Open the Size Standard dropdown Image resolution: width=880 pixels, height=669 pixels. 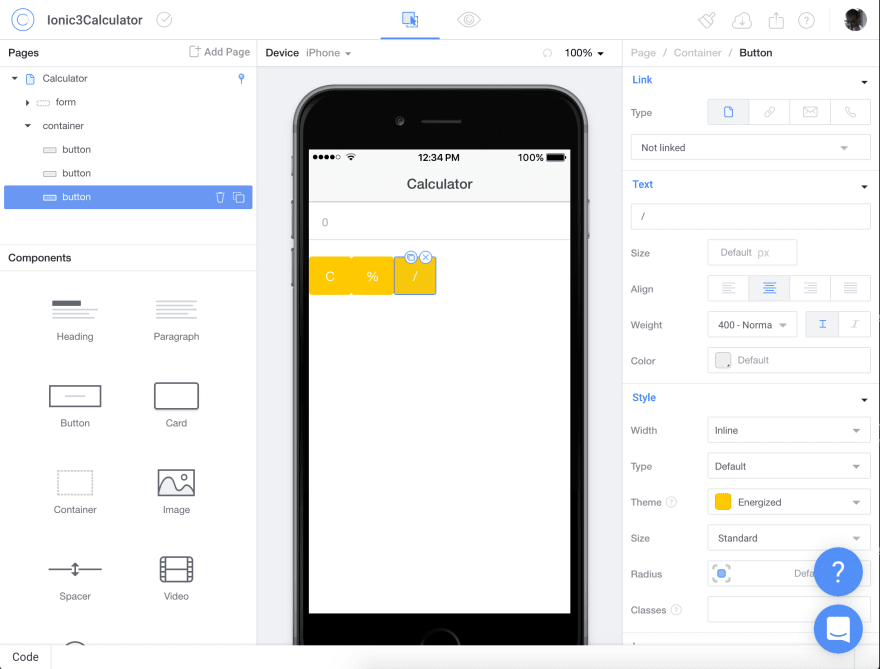(x=789, y=538)
